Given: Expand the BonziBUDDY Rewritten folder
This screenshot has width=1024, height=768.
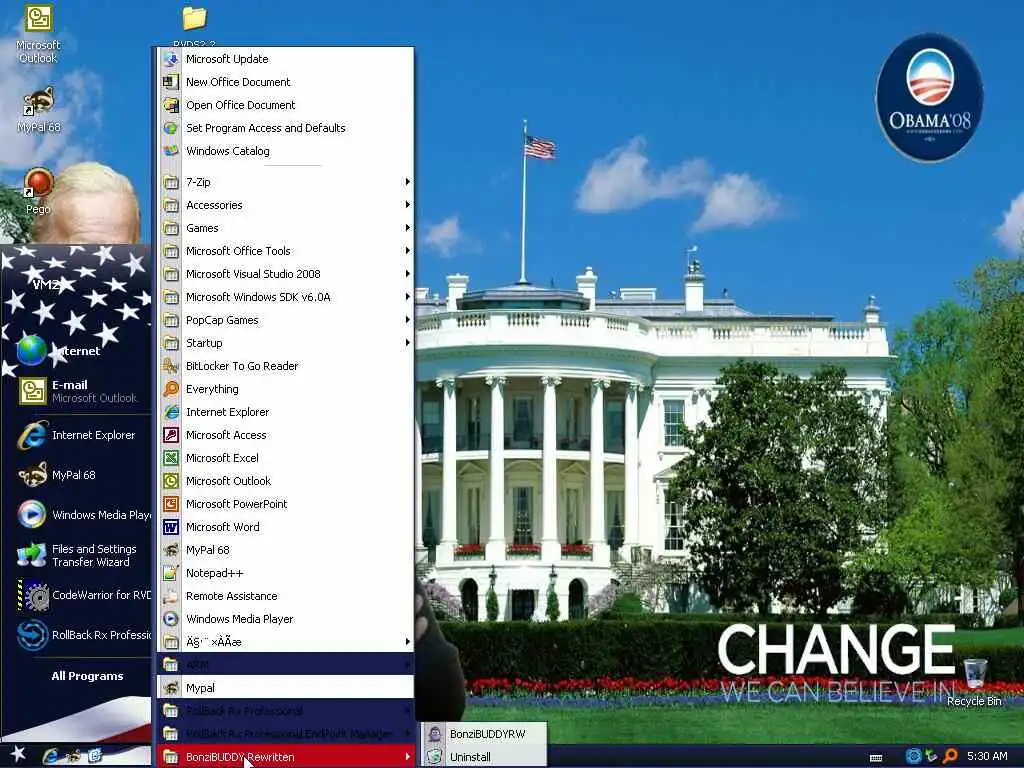Looking at the screenshot, I should click(285, 757).
